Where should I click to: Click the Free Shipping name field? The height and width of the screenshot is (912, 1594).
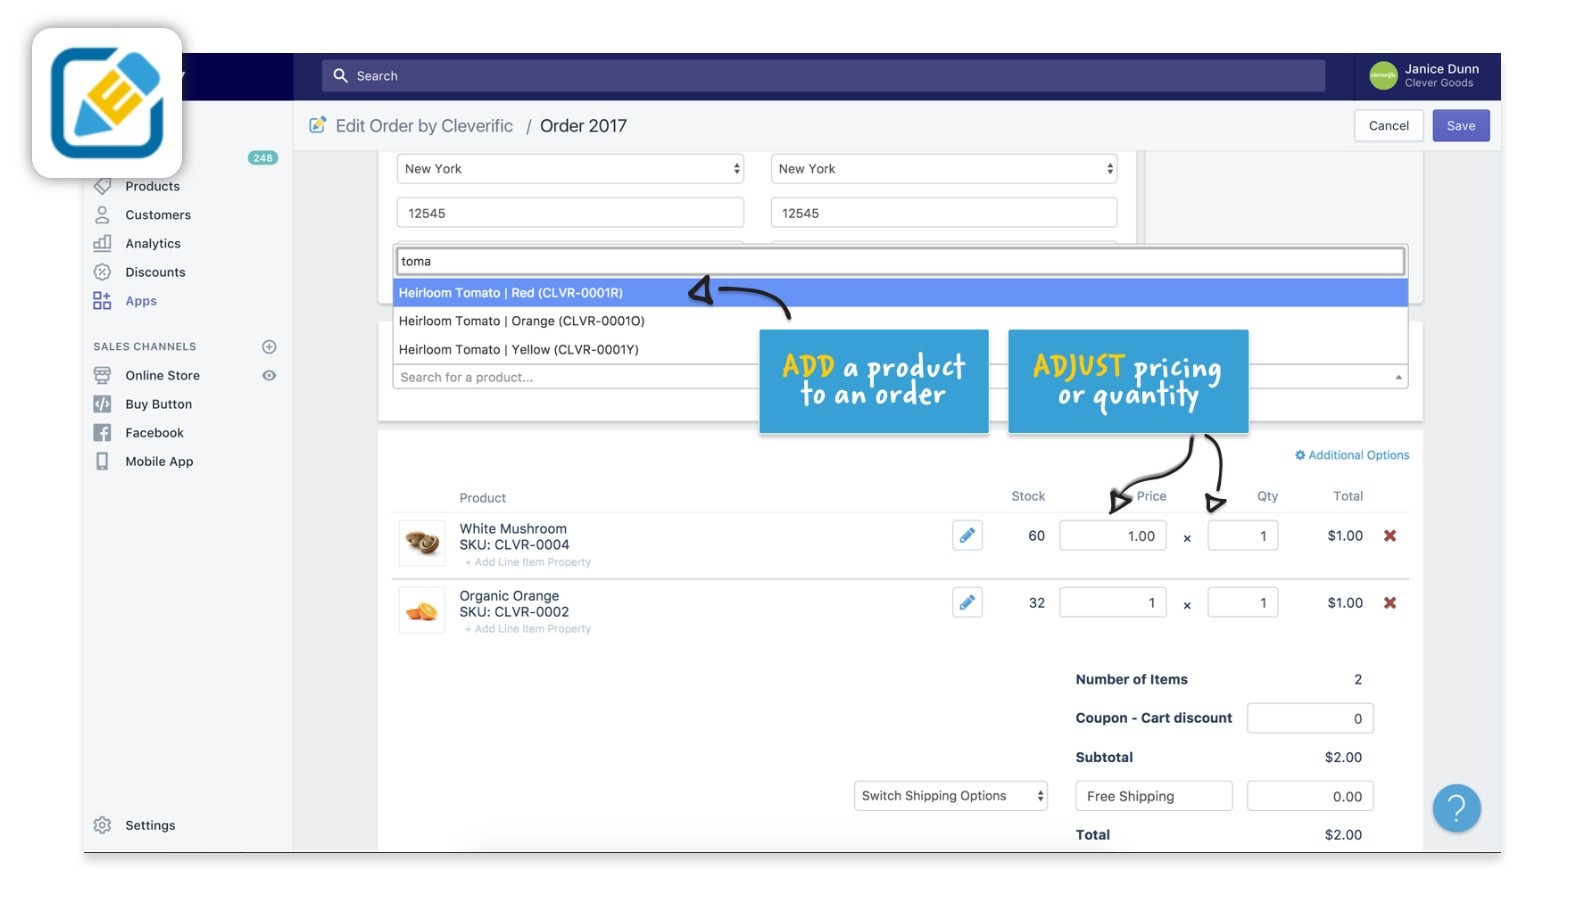coord(1154,796)
